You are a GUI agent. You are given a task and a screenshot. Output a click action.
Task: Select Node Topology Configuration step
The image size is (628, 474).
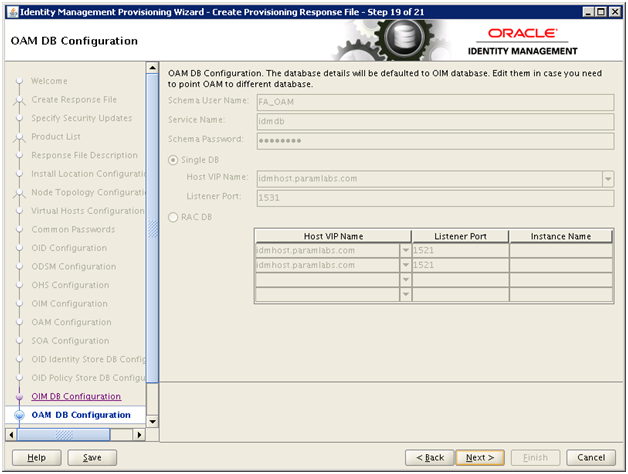pyautogui.click(x=89, y=192)
